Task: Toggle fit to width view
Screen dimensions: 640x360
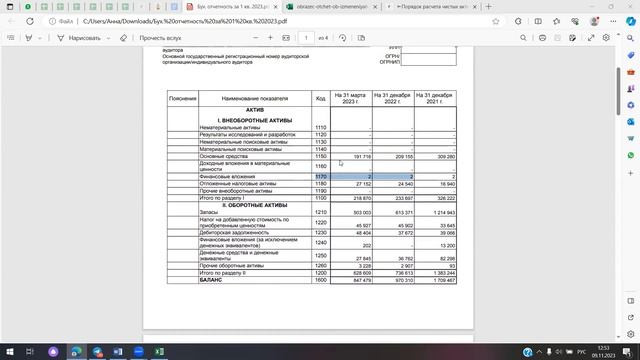Action: point(286,38)
